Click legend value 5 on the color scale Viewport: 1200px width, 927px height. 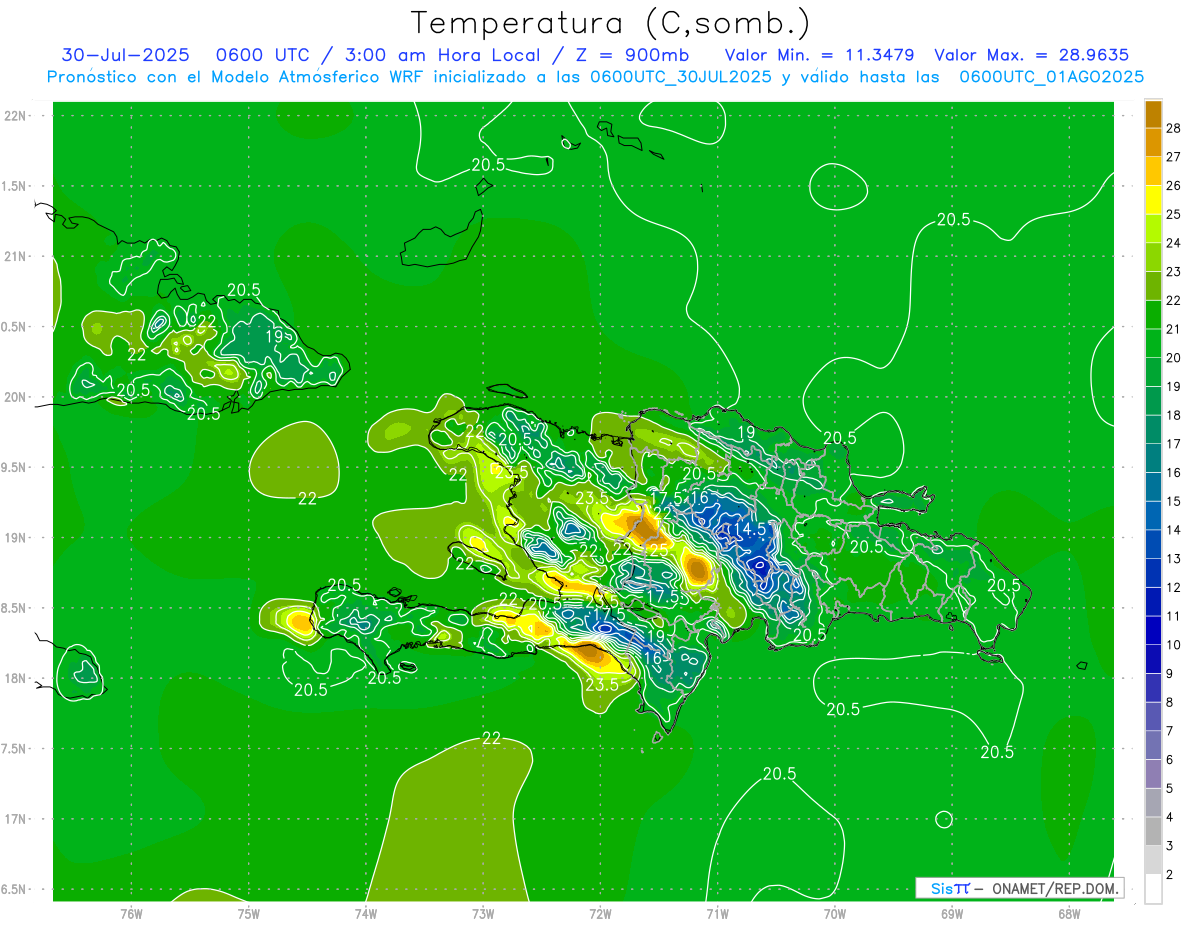click(1171, 788)
